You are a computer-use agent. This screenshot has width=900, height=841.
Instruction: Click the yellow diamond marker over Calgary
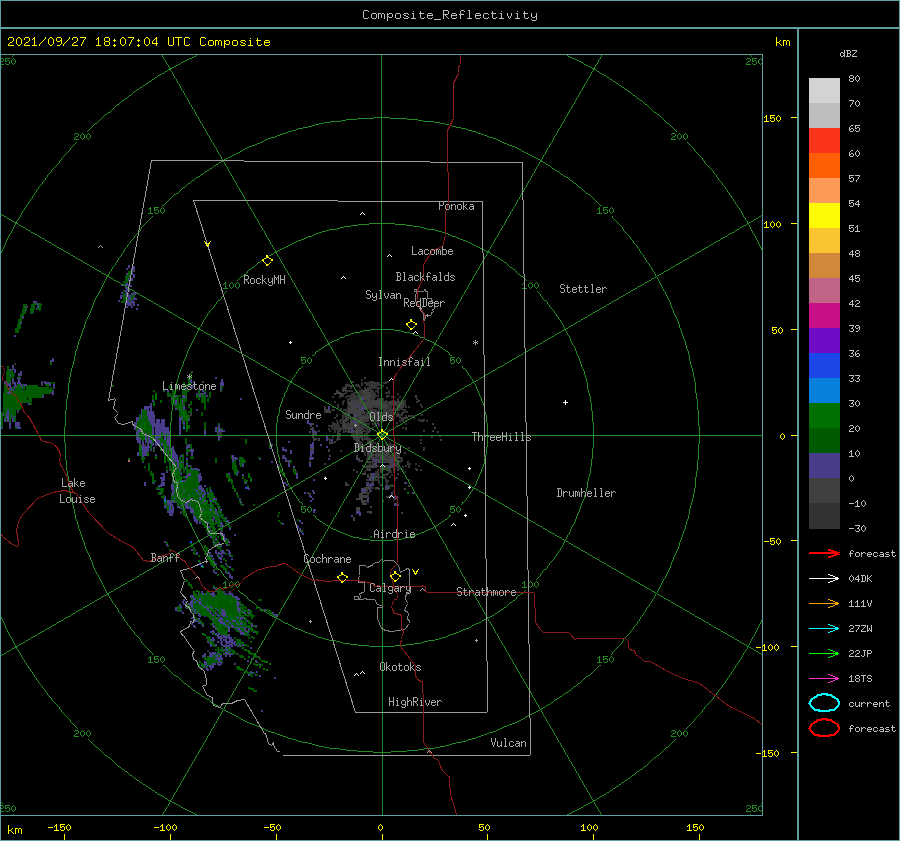[x=395, y=576]
